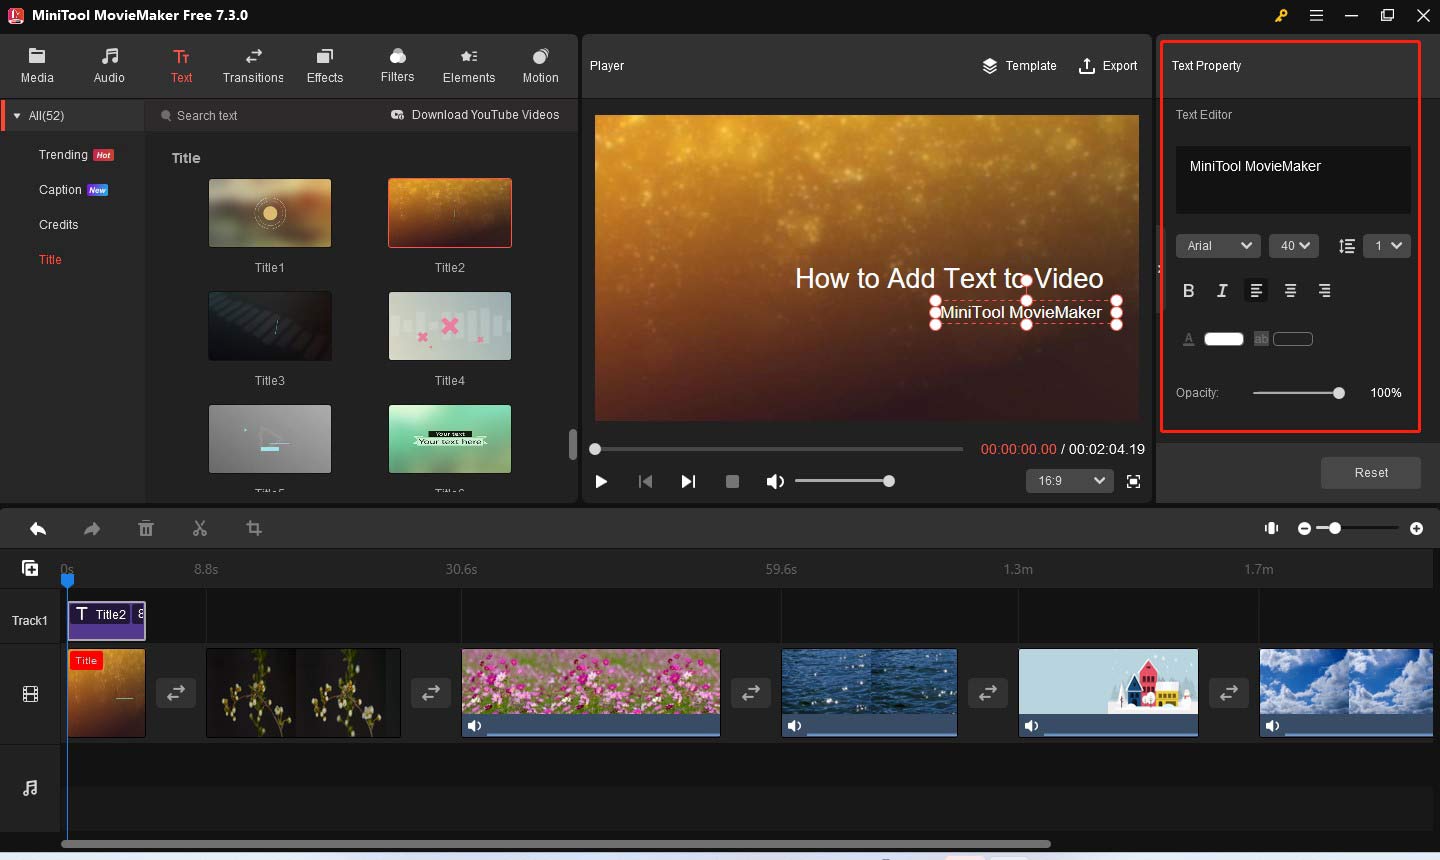This screenshot has width=1440, height=860.
Task: Add a new track
Action: click(x=30, y=568)
